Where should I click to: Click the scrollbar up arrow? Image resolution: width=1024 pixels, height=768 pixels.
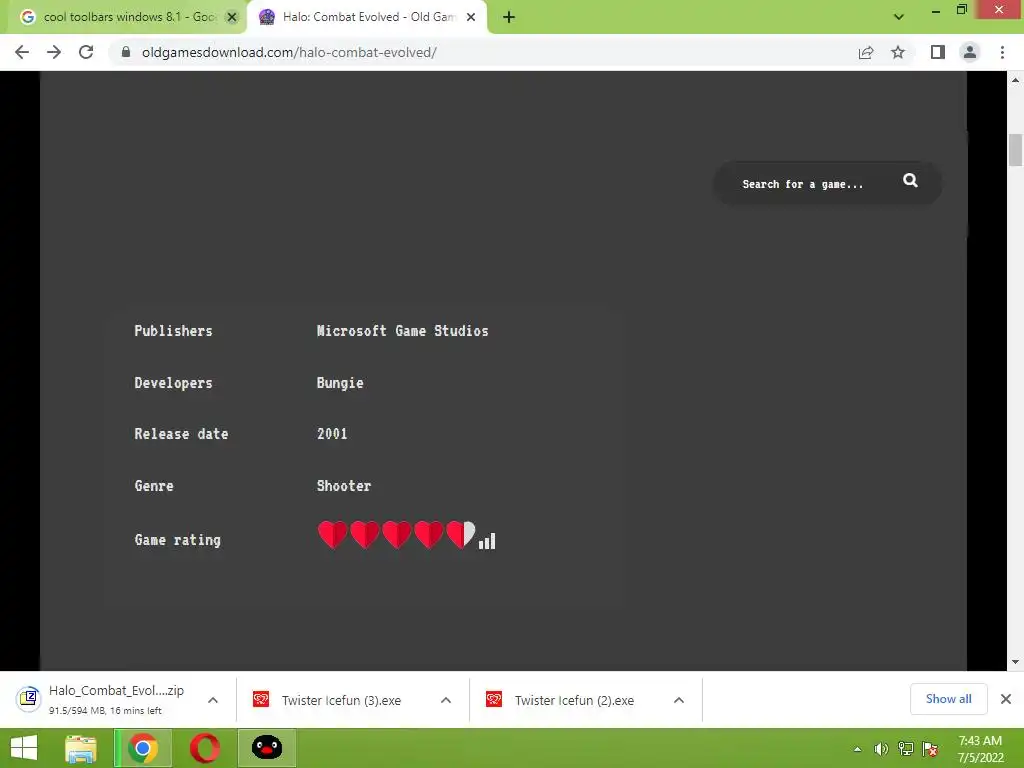[x=1015, y=80]
